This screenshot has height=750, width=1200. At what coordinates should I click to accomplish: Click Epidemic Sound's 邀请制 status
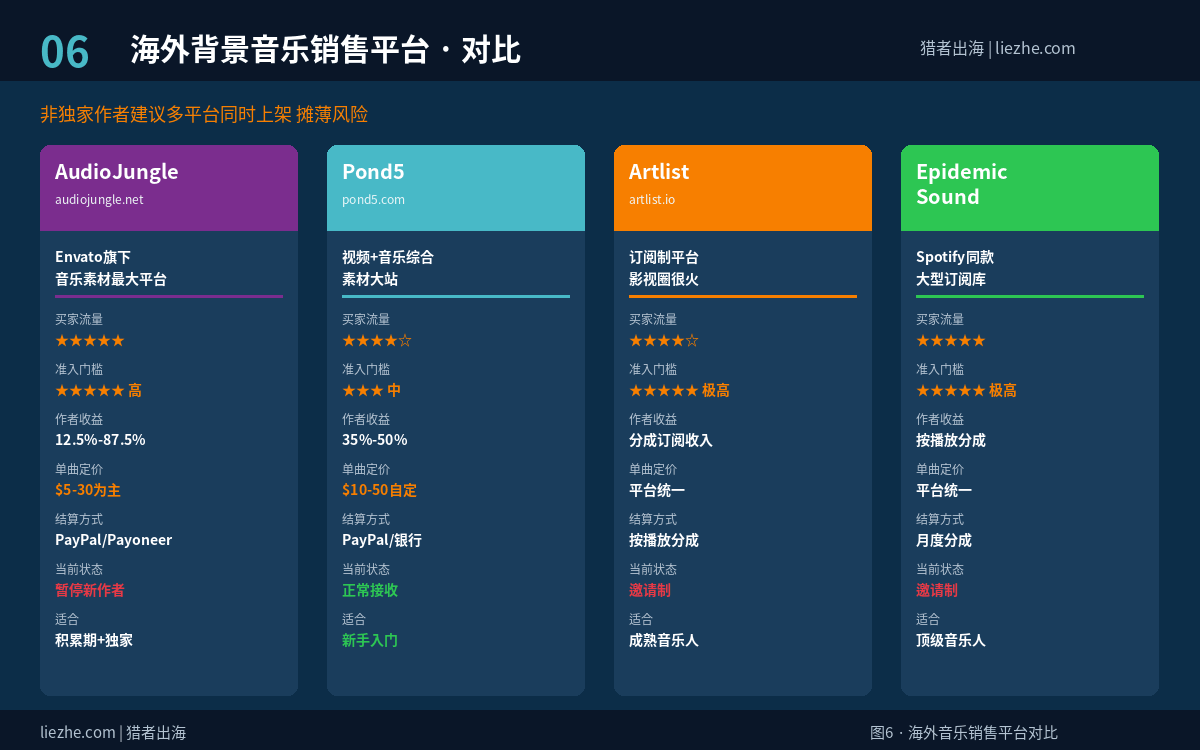pos(937,590)
